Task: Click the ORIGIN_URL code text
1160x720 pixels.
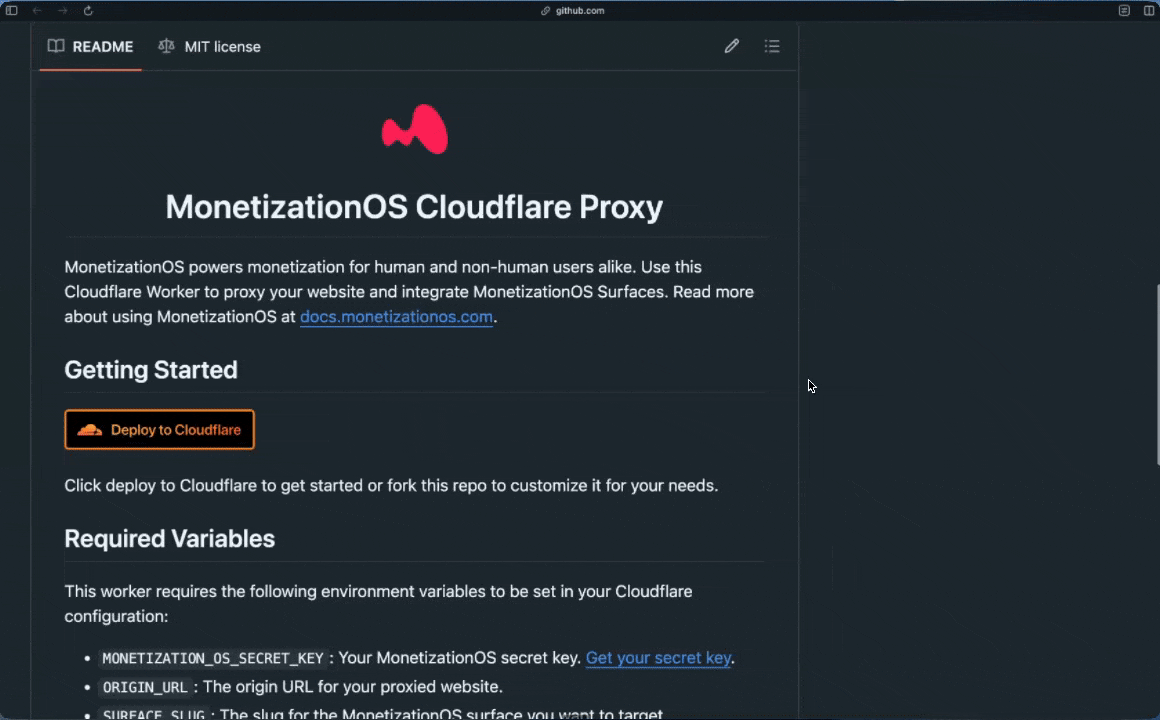Action: point(145,687)
